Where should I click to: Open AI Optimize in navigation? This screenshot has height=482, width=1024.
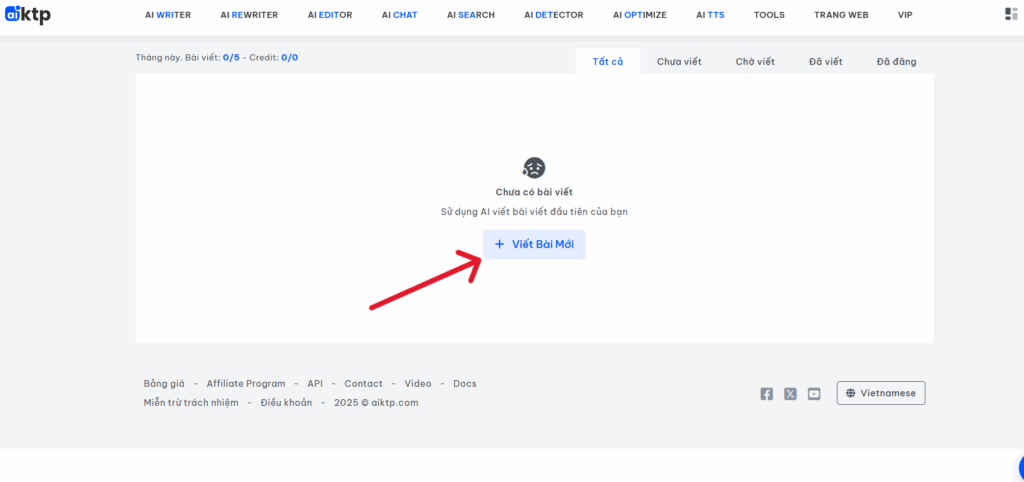coord(640,15)
